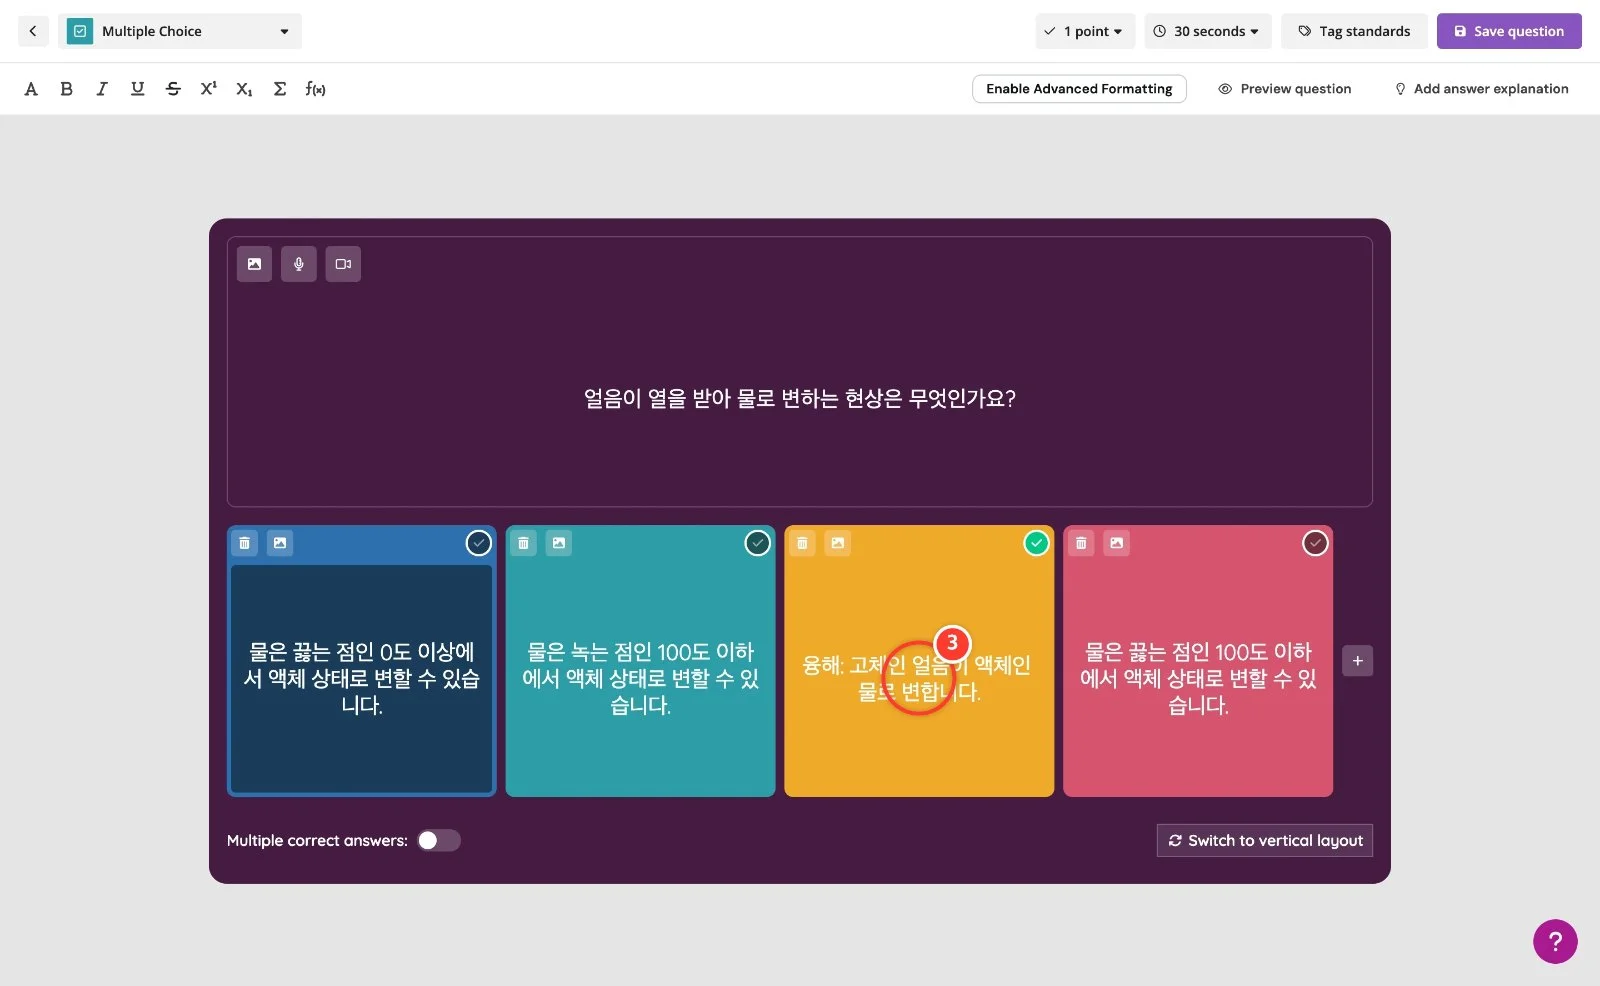Click Tag standards
Screen dimensions: 1600x986
(x=1354, y=31)
